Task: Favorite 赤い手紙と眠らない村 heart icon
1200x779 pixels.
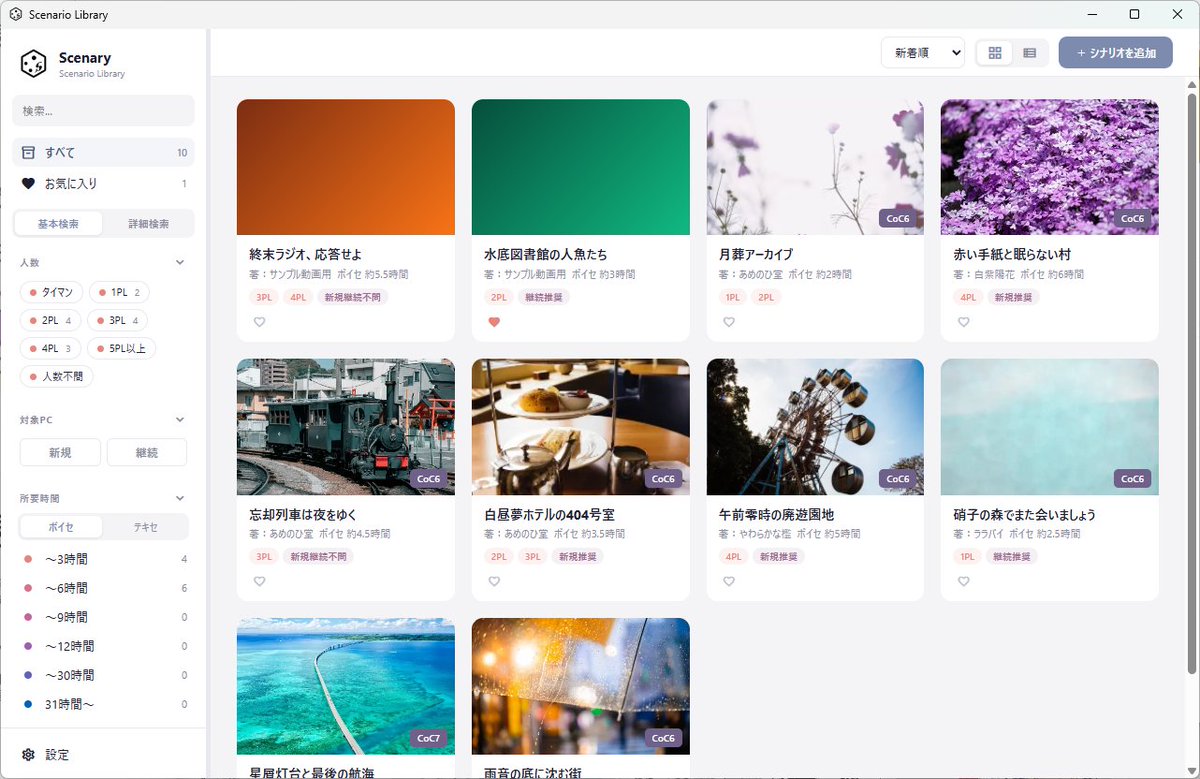Action: click(963, 322)
